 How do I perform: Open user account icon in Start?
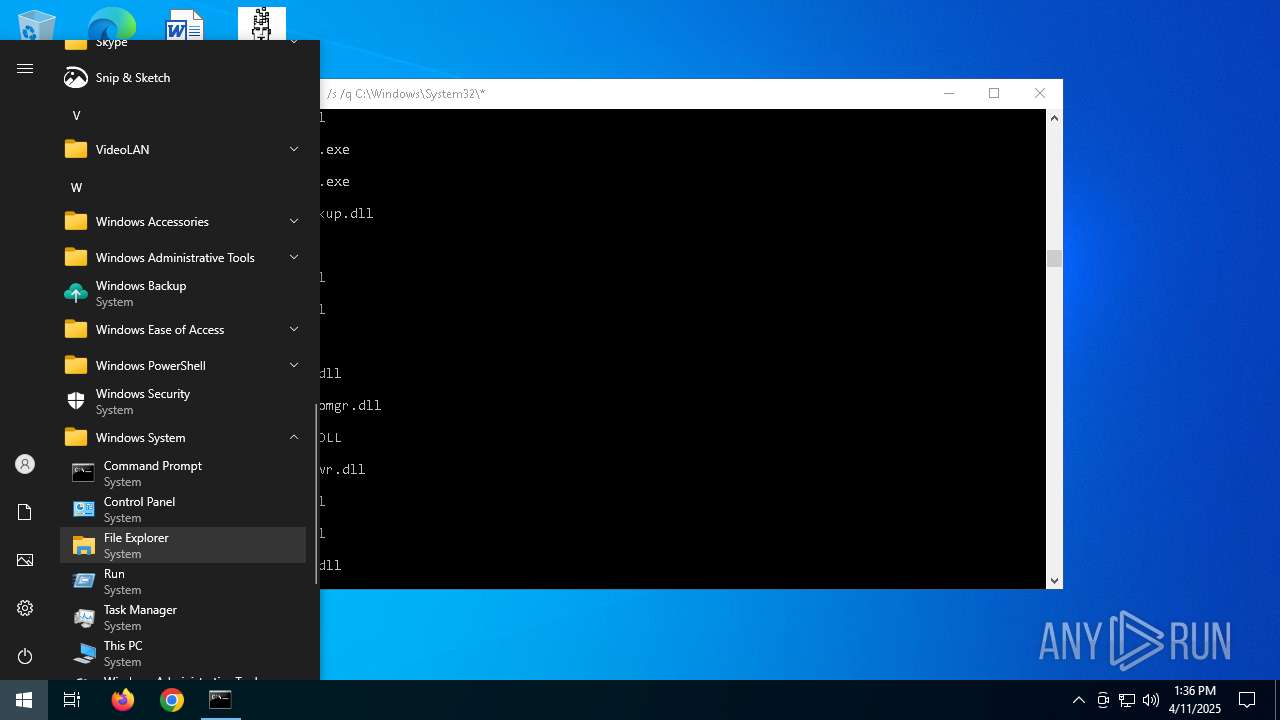point(25,464)
